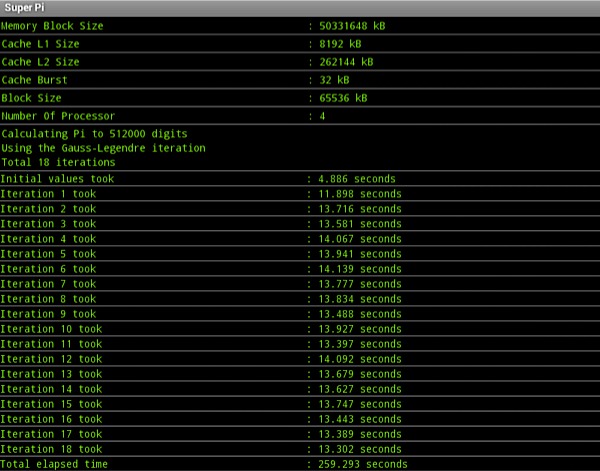Click the 13.927 seconds value for Iteration 10

click(359, 329)
